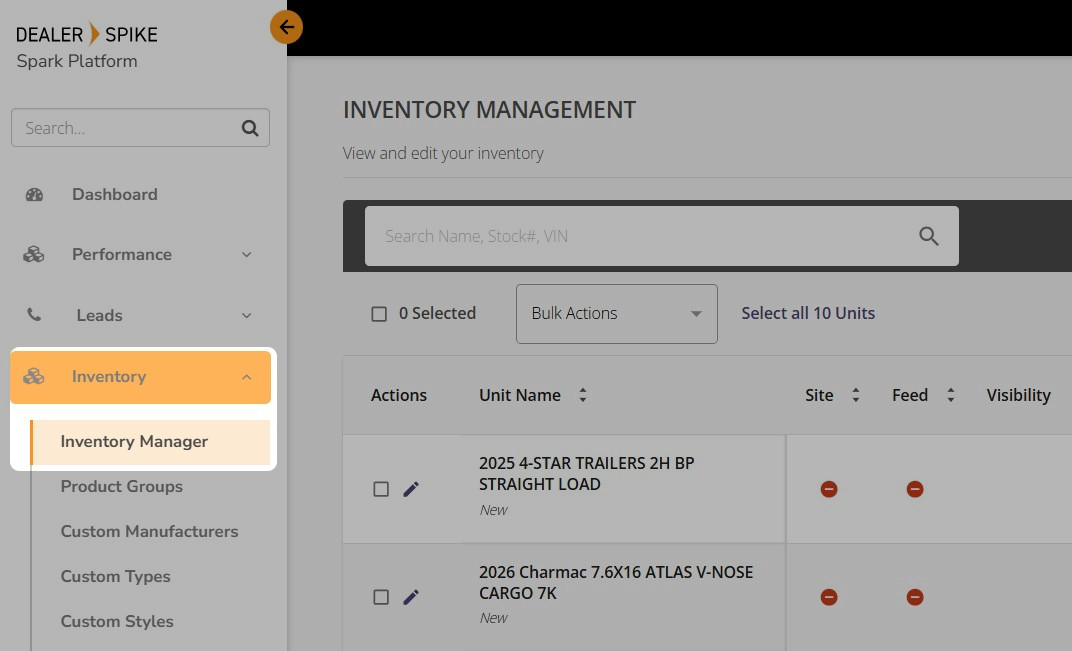Click the inventory search magnifier icon
This screenshot has width=1072, height=651.
pos(928,236)
